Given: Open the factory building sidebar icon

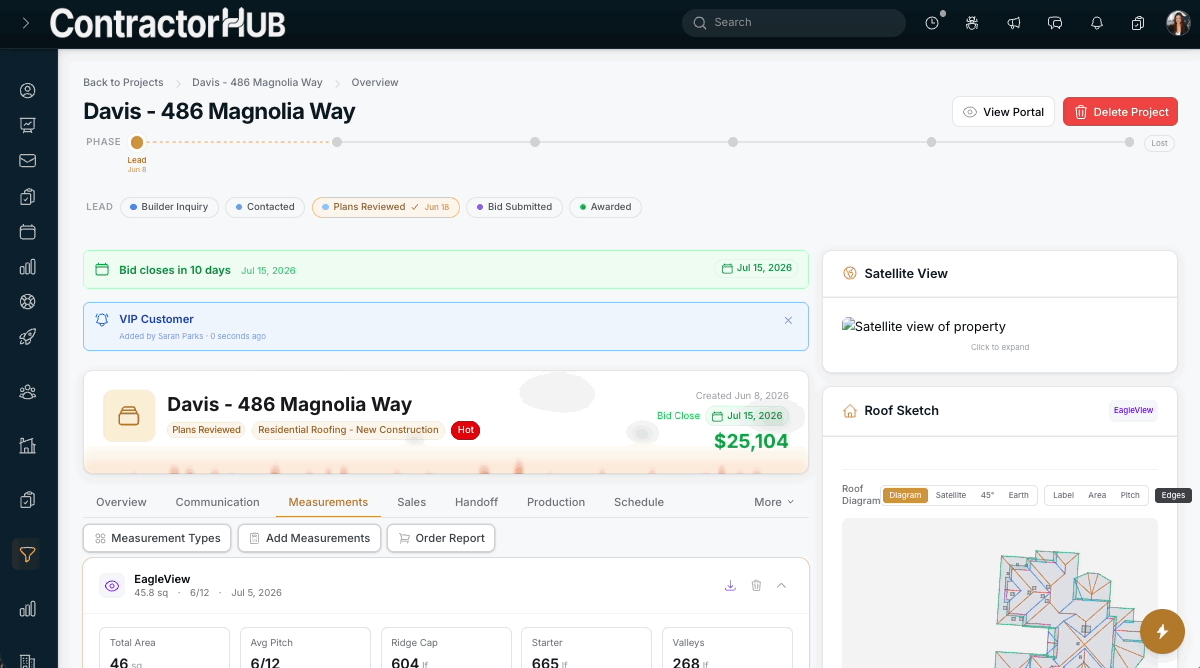Looking at the screenshot, I should click(x=28, y=445).
